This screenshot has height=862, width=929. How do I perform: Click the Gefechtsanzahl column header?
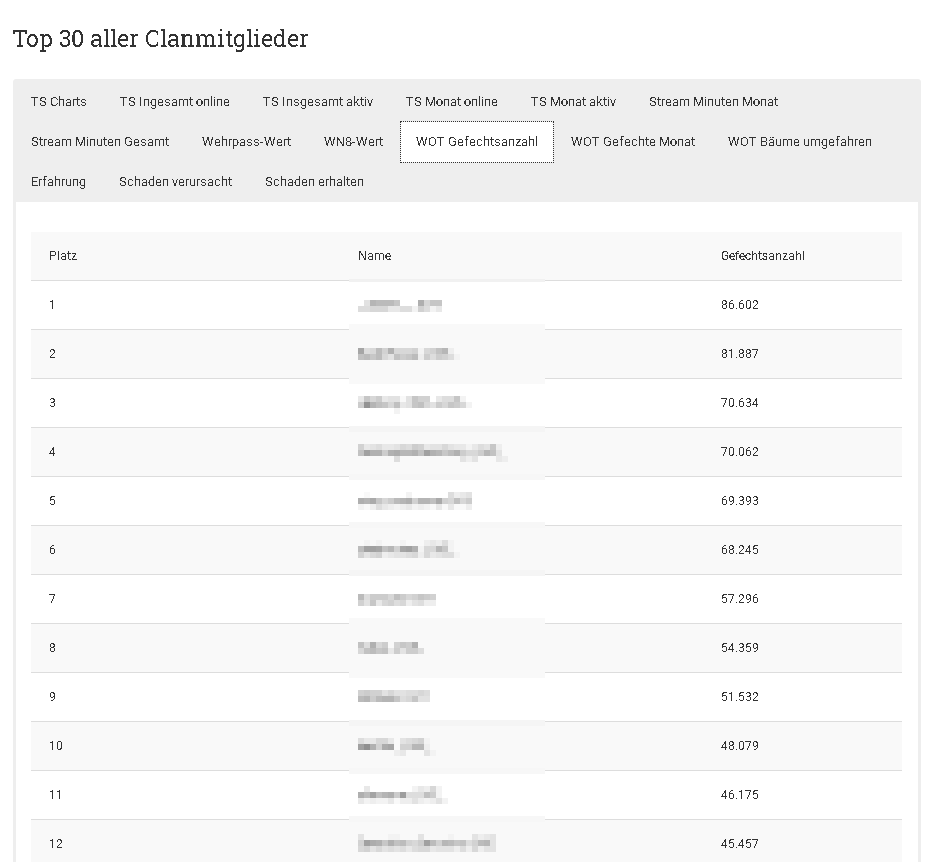(763, 256)
